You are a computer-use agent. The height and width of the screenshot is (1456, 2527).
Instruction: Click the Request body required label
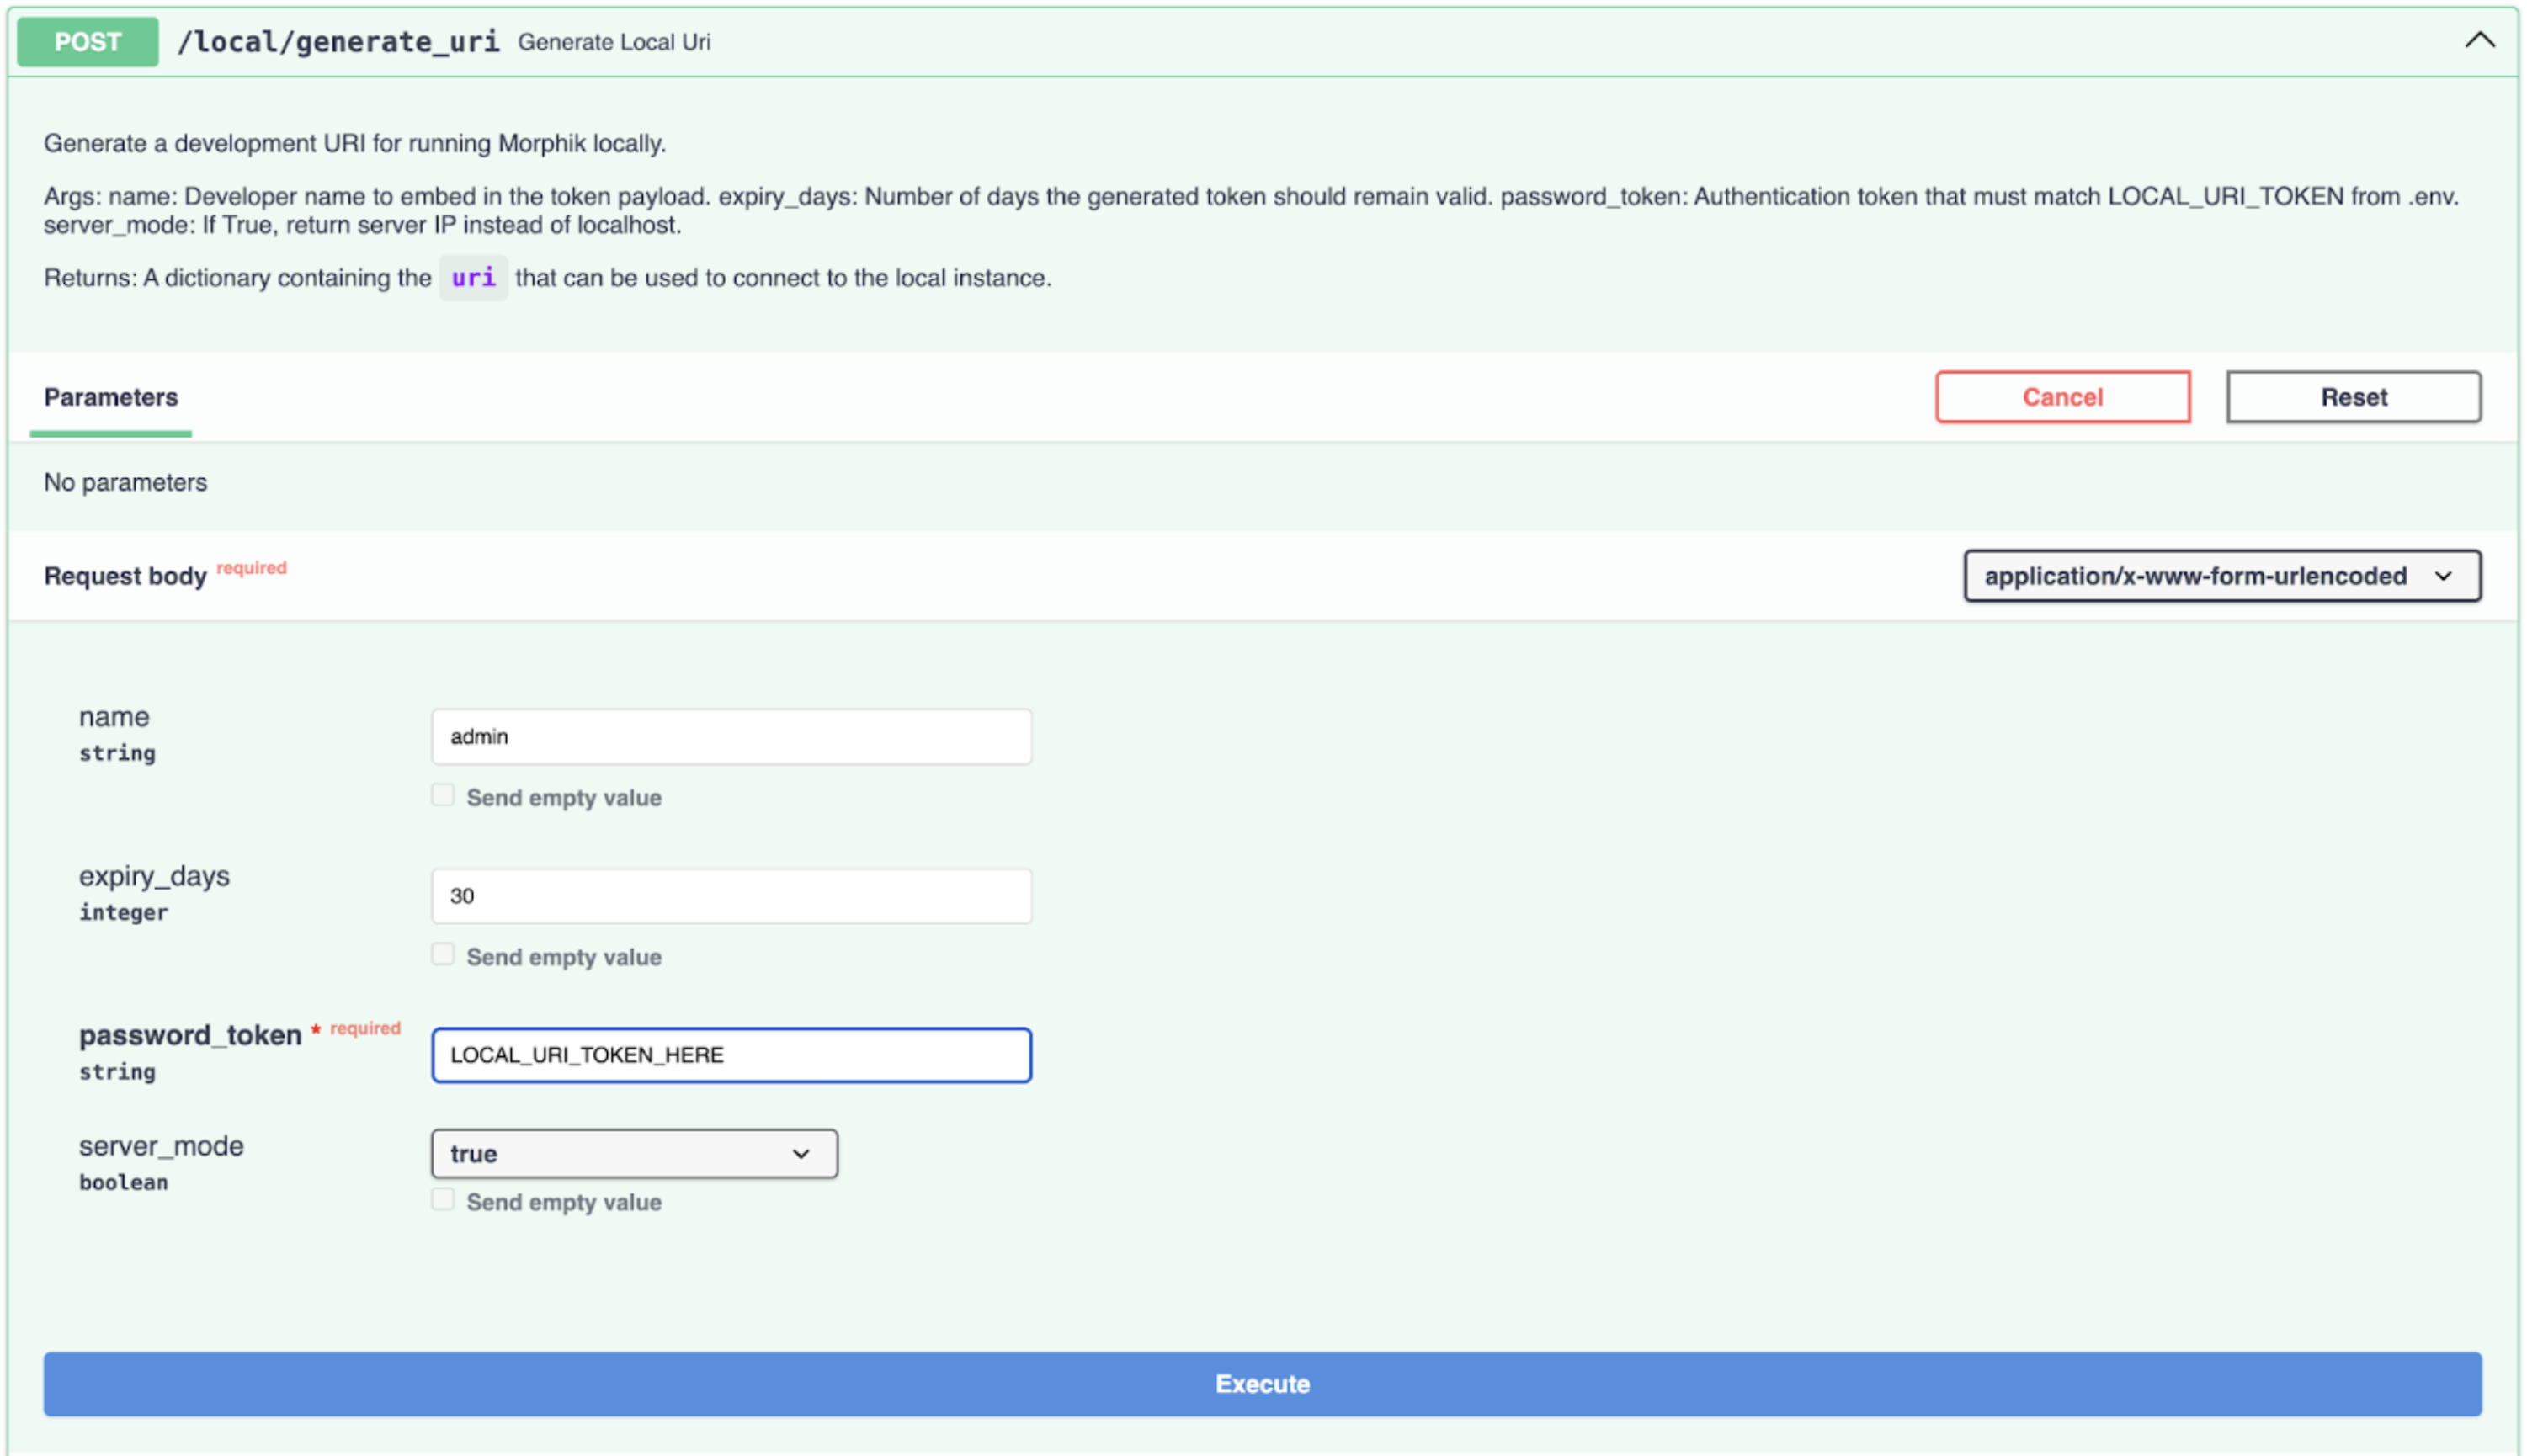coord(125,575)
